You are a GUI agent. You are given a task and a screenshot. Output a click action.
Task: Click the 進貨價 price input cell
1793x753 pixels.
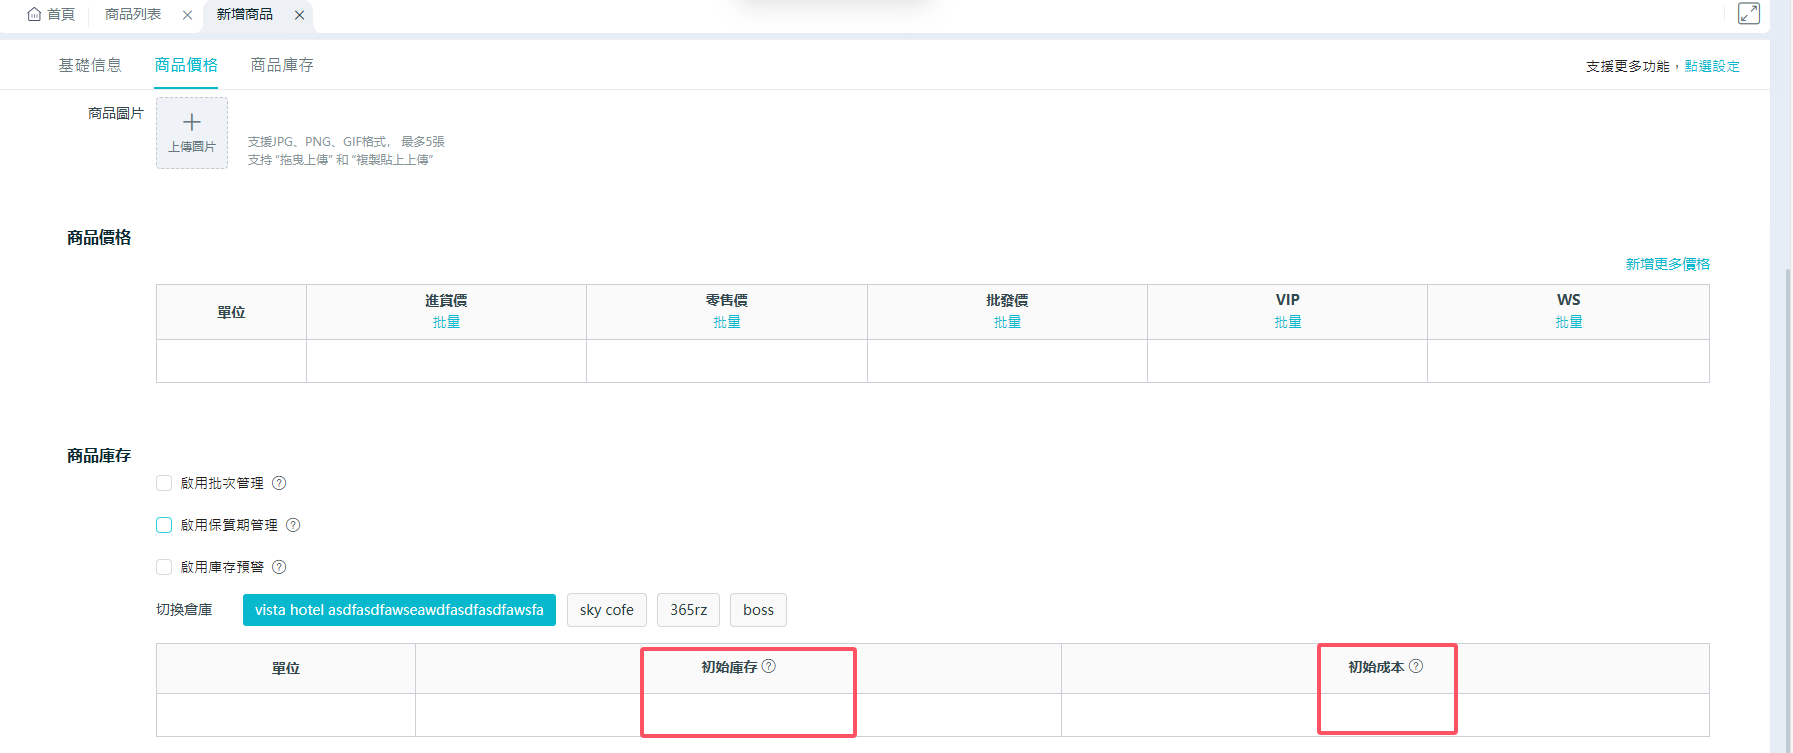pos(446,361)
